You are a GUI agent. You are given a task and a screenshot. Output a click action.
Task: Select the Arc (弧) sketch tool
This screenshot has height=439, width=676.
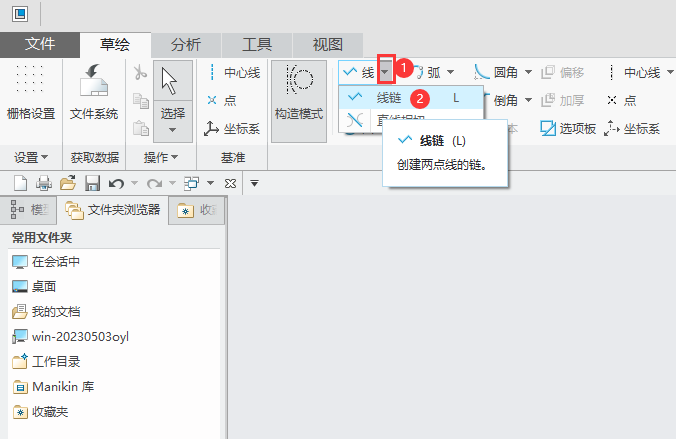click(x=429, y=72)
